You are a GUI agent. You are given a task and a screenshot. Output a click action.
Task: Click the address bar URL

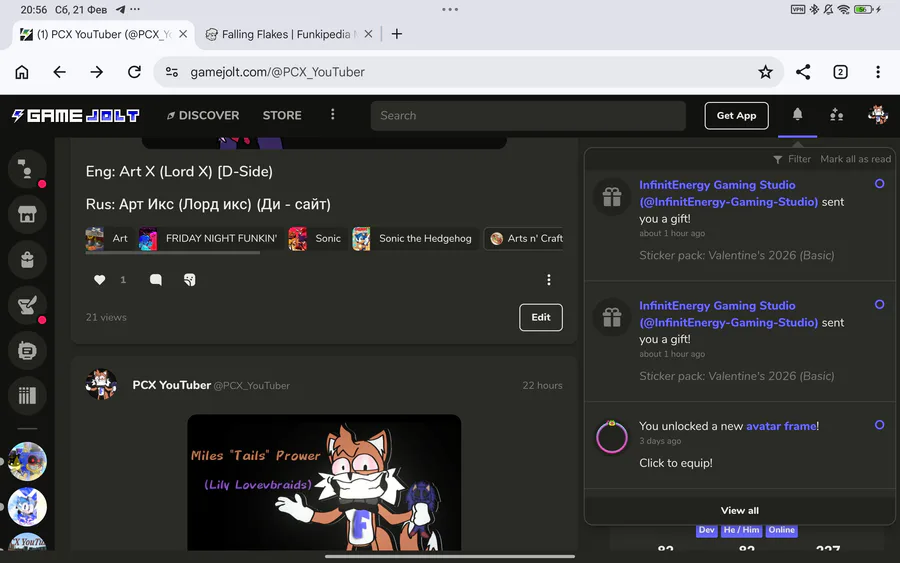(x=277, y=72)
